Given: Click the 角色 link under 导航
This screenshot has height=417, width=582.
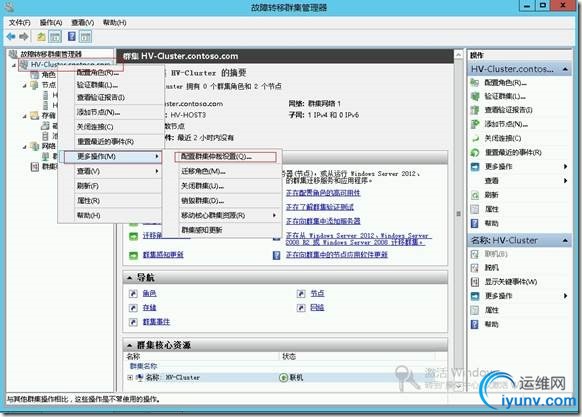Looking at the screenshot, I should [x=149, y=293].
